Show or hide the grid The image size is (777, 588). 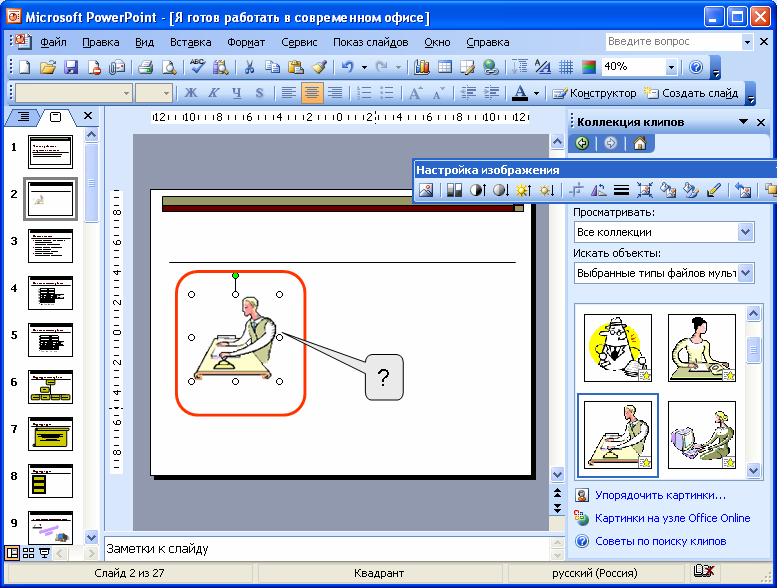click(x=566, y=67)
